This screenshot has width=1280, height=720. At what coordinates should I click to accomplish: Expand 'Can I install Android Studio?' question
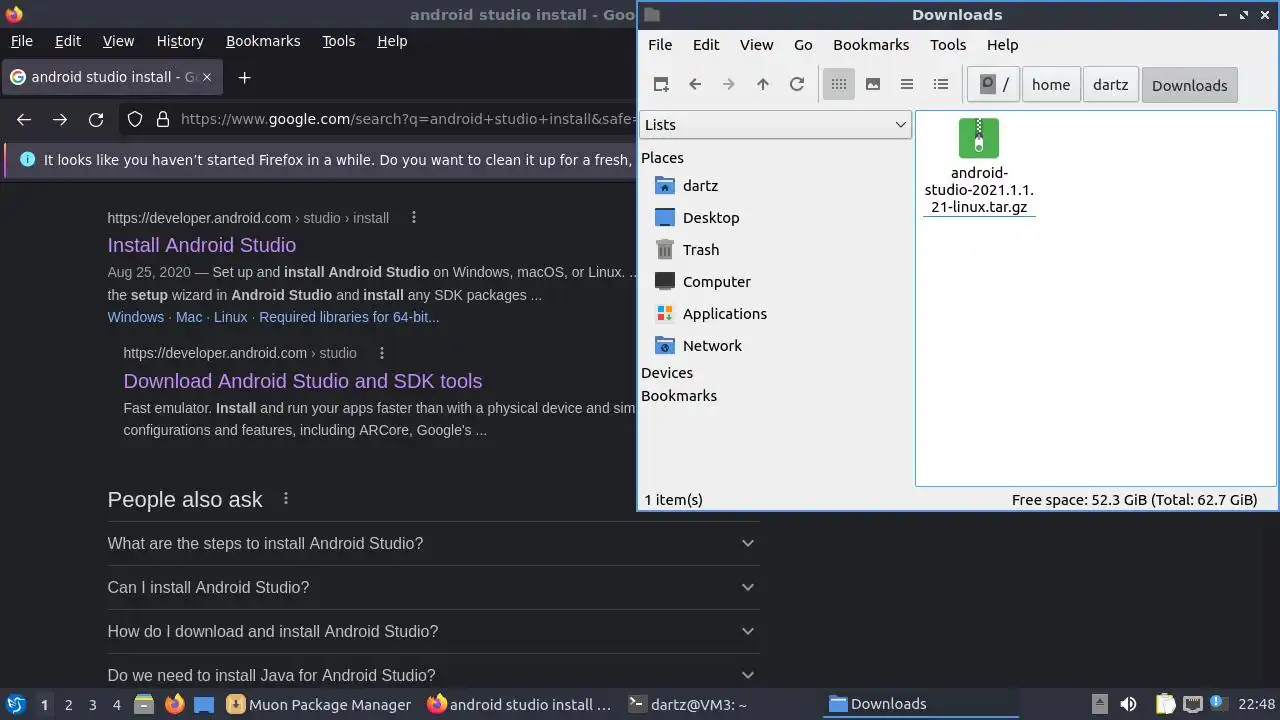pos(433,587)
